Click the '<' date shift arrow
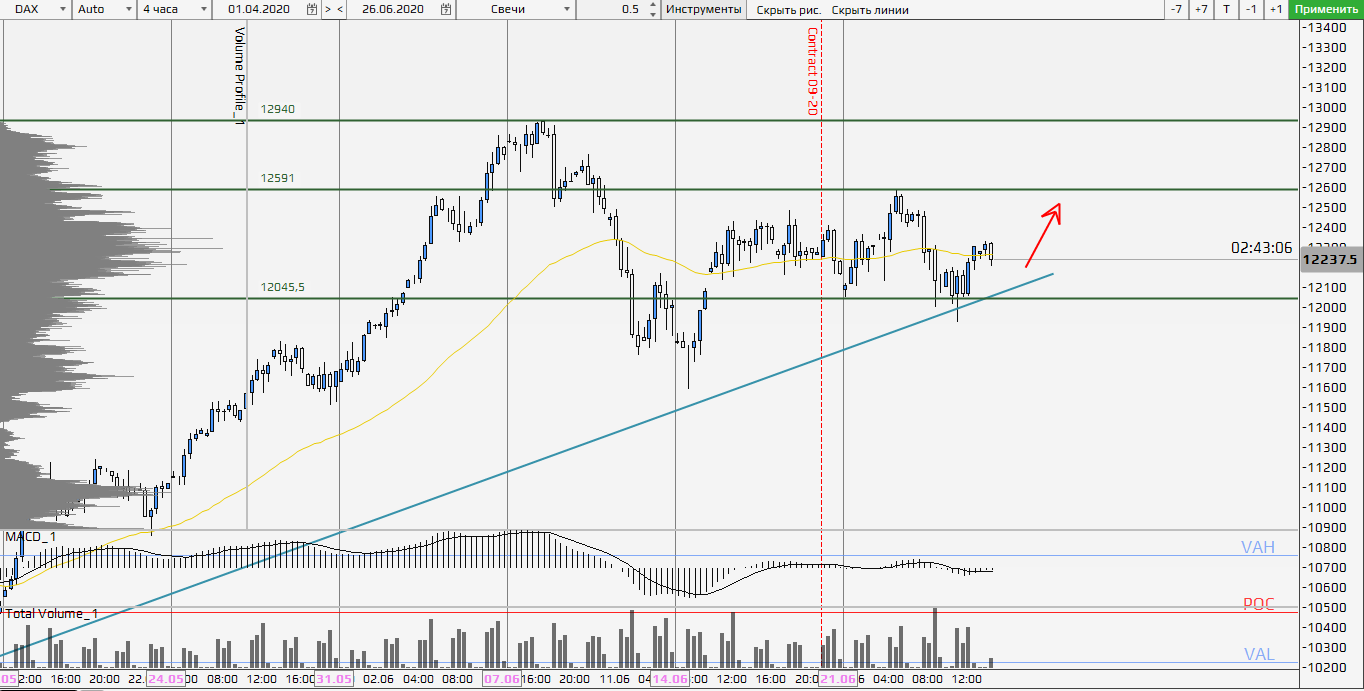Viewport: 1364px width, 691px height. (x=340, y=9)
